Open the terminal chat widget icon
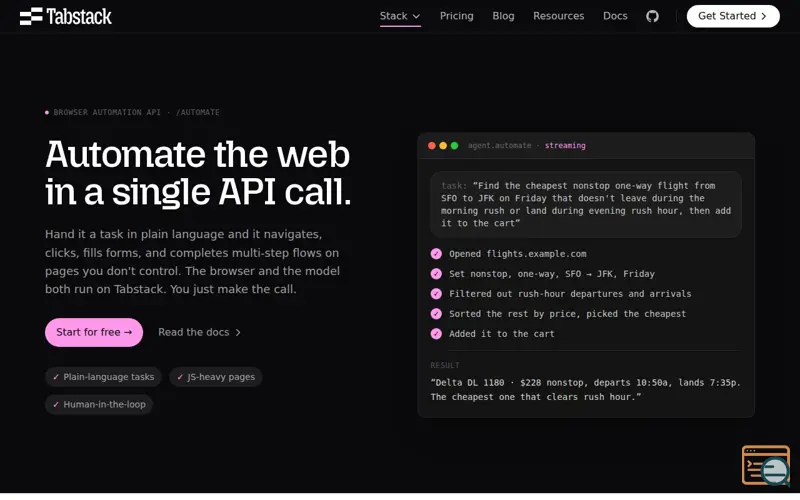 (766, 465)
